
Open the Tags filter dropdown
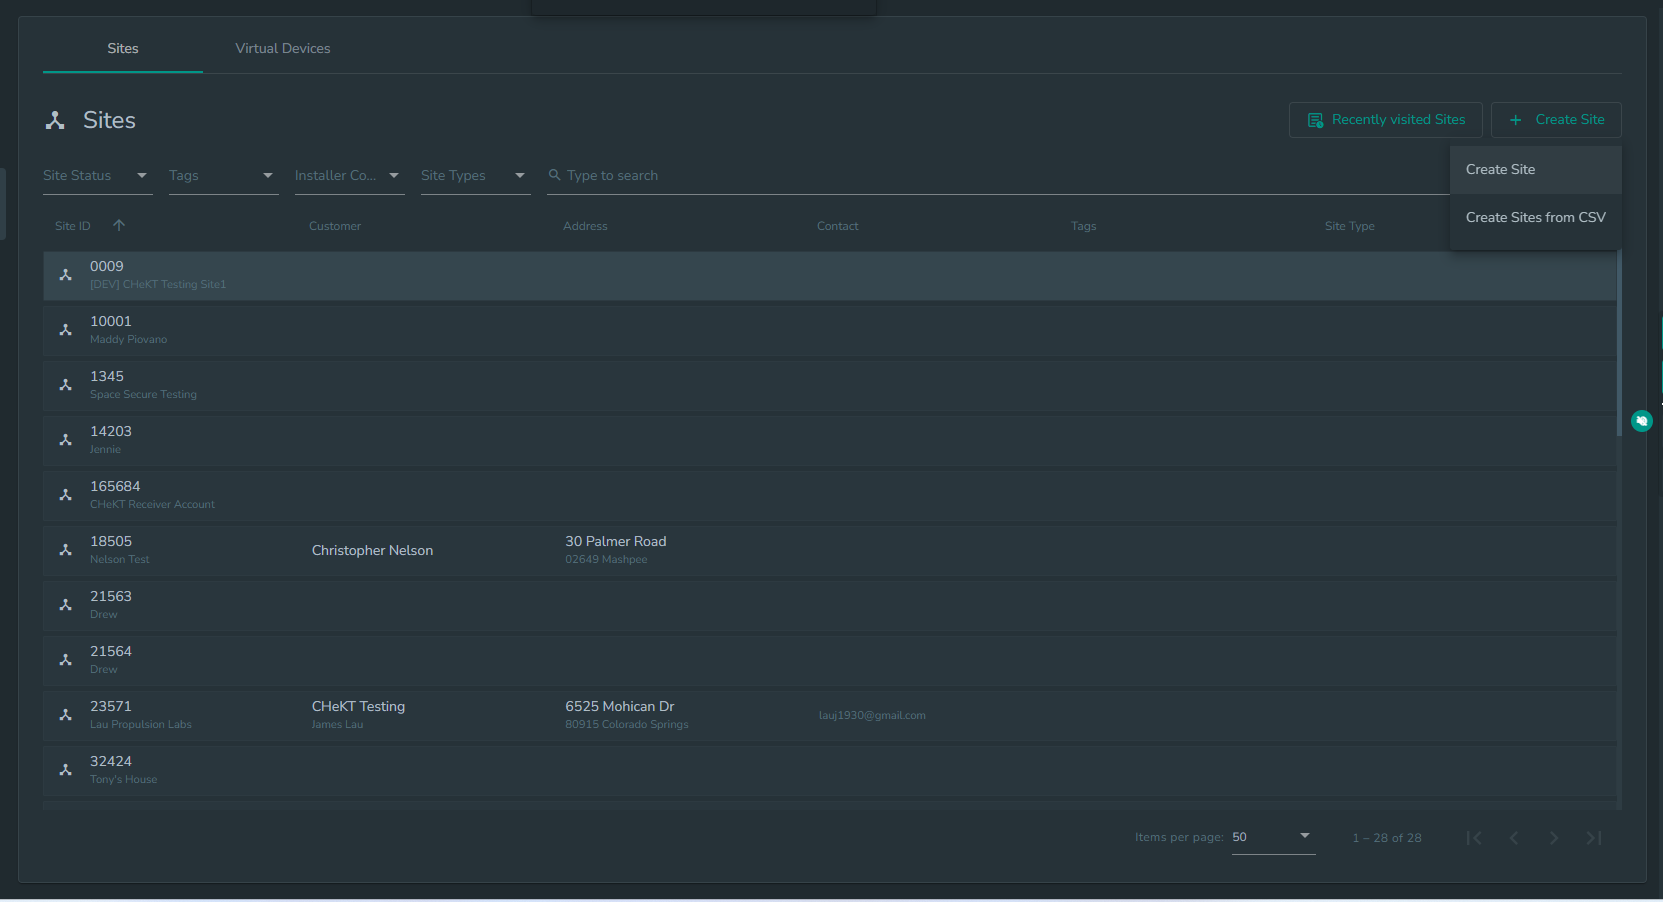tap(223, 176)
